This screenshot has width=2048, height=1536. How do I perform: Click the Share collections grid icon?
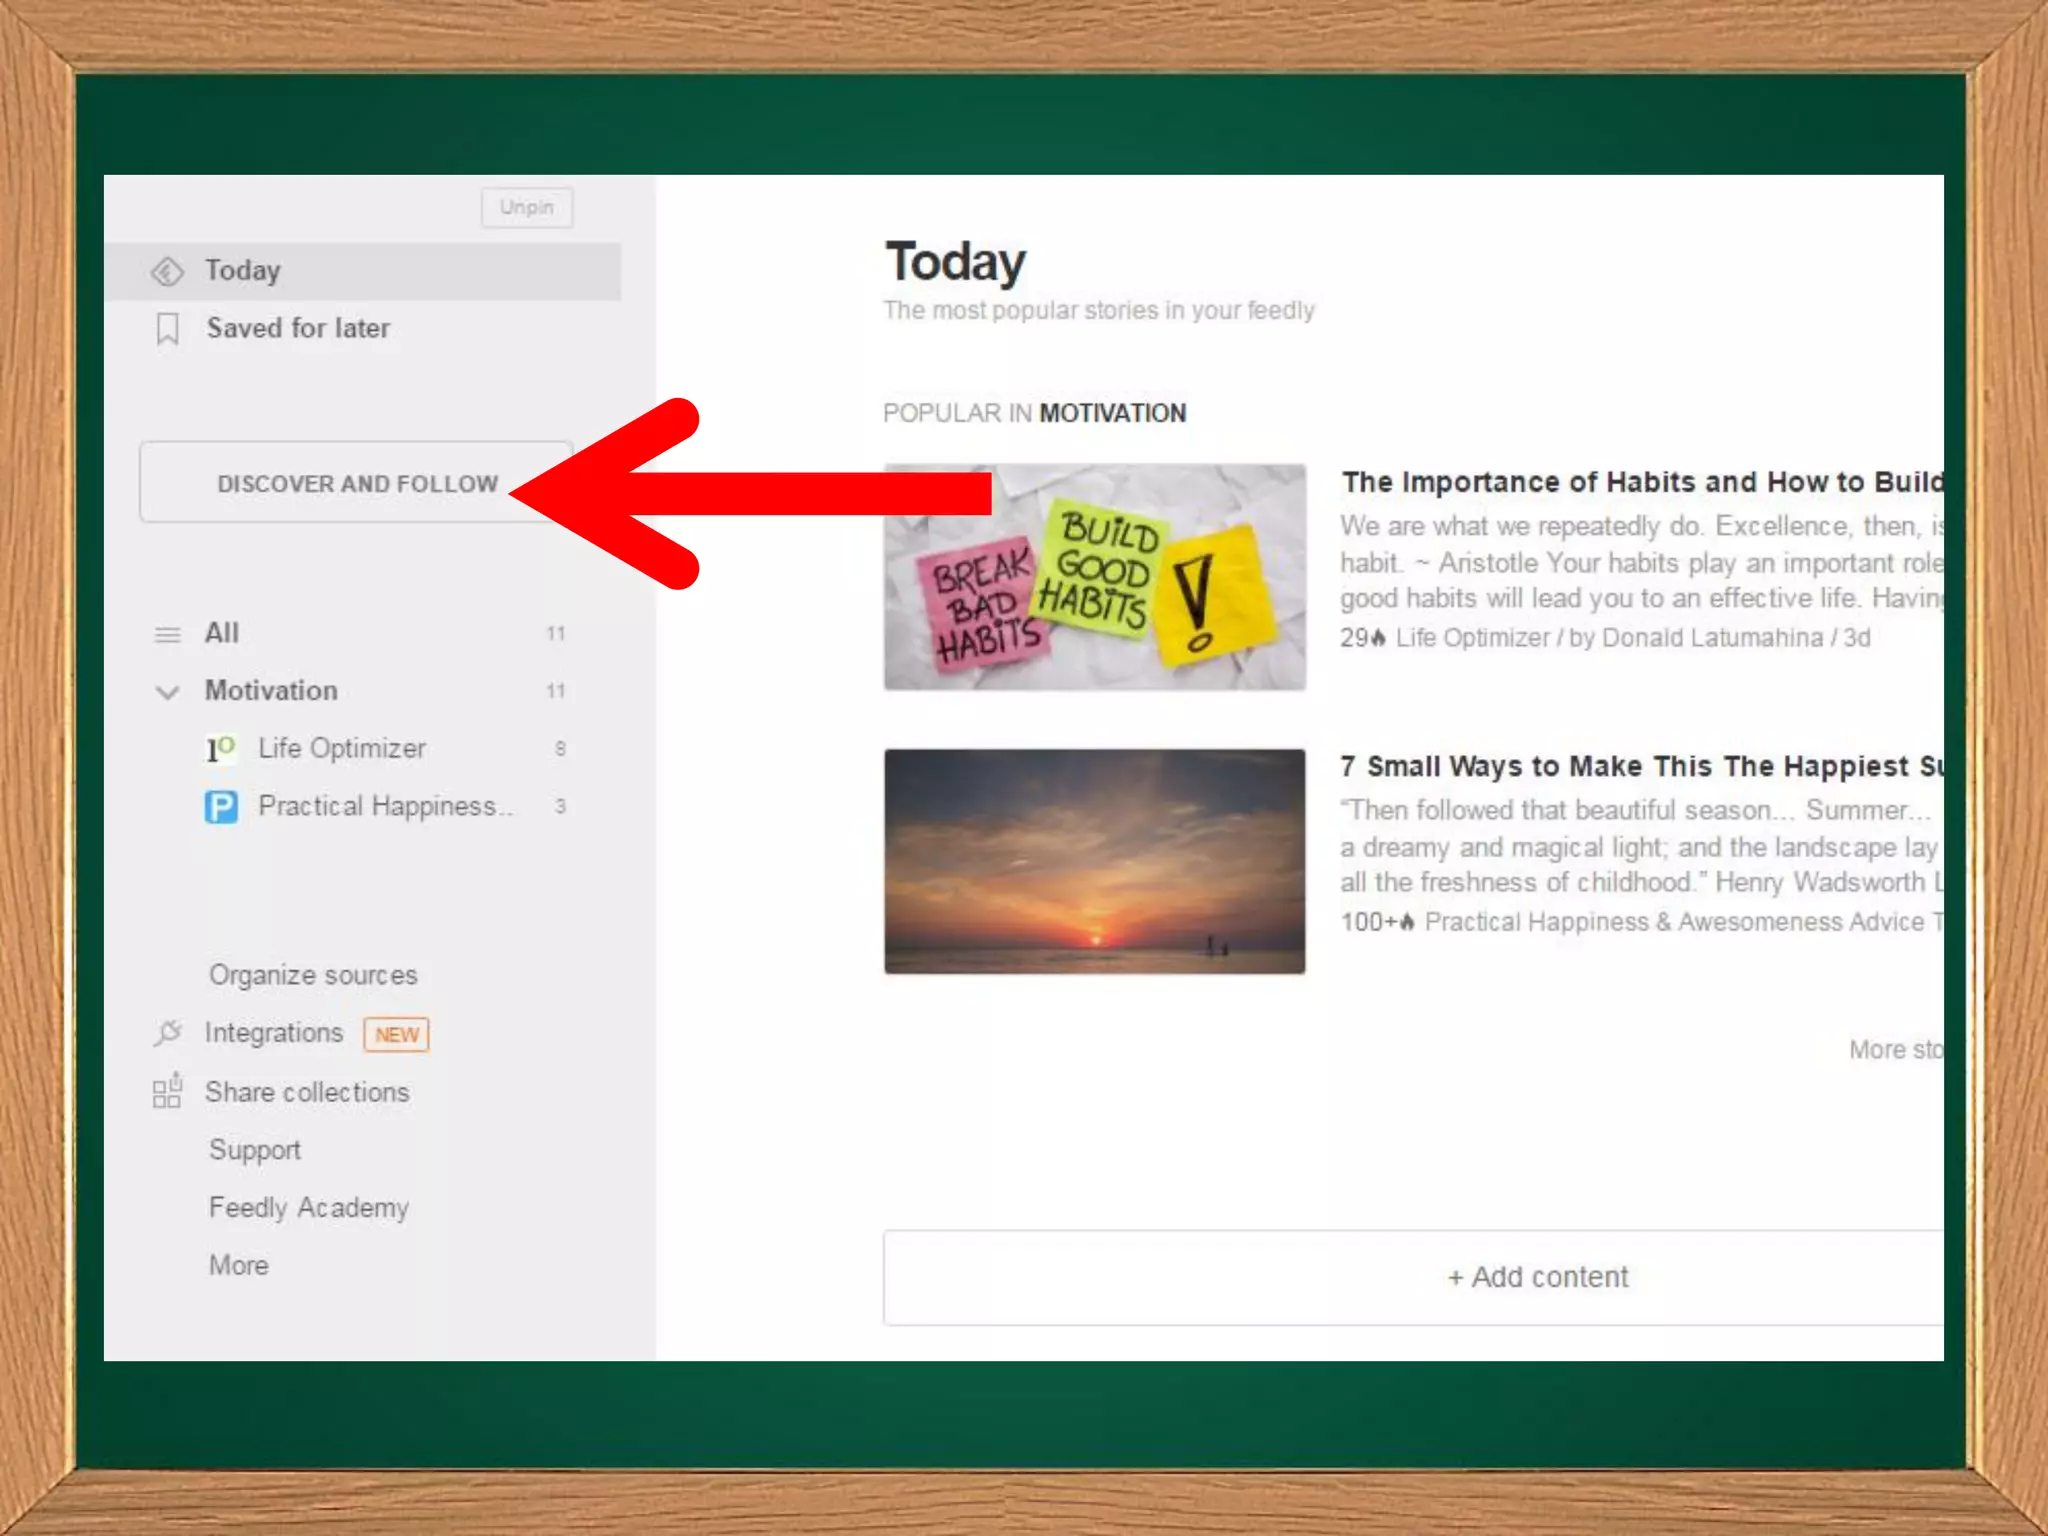tap(167, 1091)
